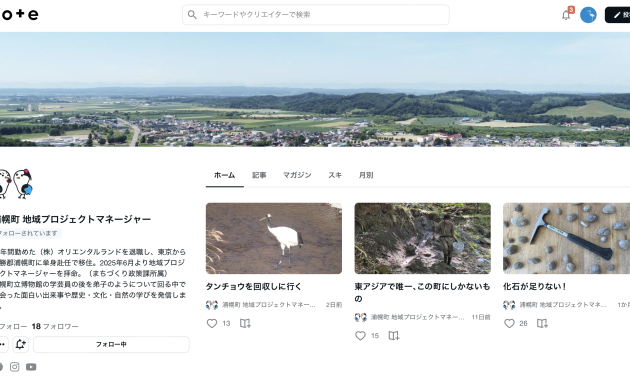Toggle new-post notification bell button
The image size is (630, 380).
tap(20, 344)
